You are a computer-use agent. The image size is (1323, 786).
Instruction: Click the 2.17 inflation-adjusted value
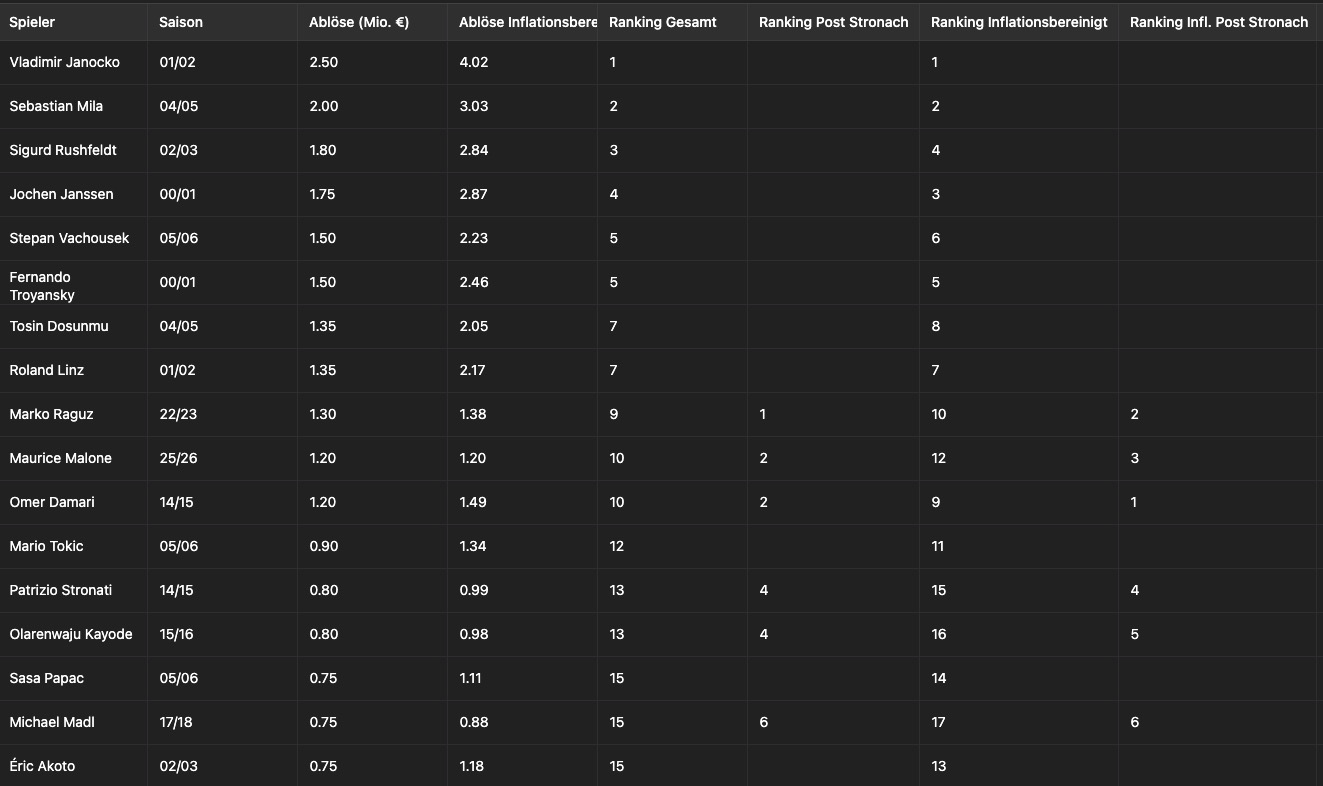pos(472,370)
